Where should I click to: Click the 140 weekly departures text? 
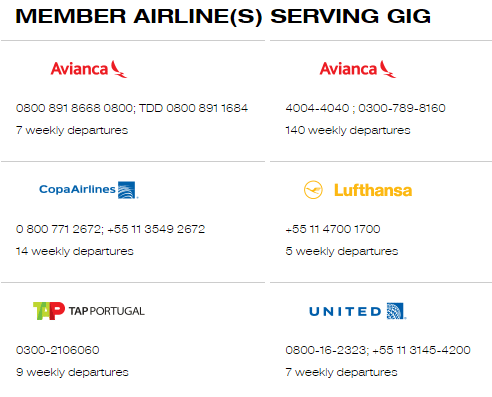[348, 130]
